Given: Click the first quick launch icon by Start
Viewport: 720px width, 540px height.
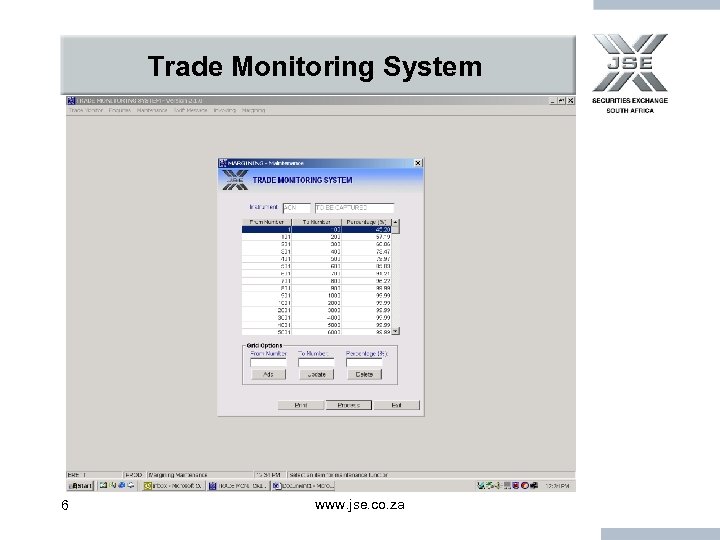Looking at the screenshot, I should 104,485.
